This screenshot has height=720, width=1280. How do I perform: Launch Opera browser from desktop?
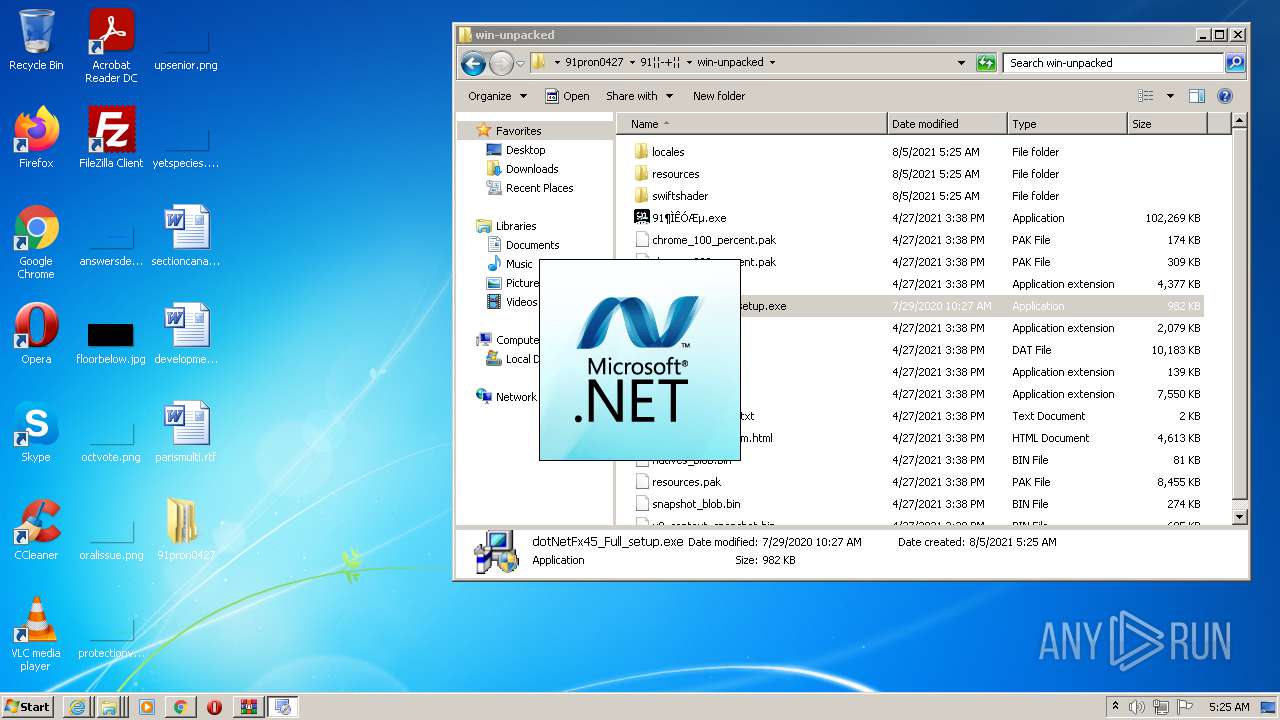point(36,334)
